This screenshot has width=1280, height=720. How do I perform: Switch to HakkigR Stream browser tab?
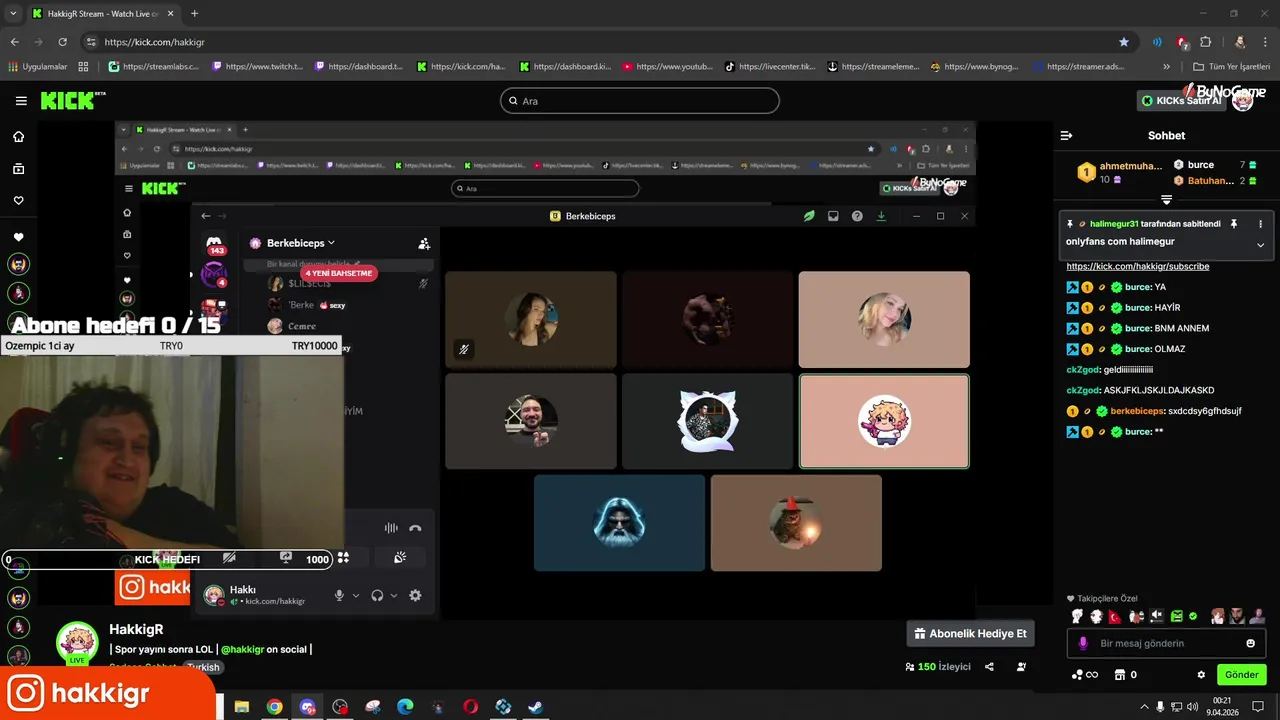coord(102,13)
